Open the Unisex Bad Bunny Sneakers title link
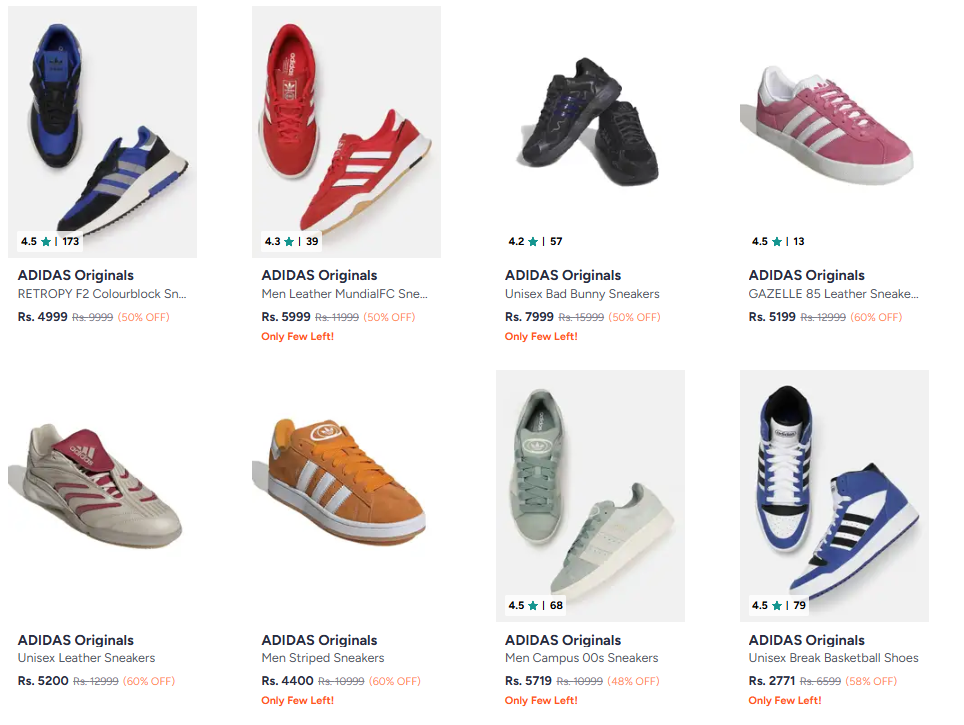This screenshot has width=964, height=725. [582, 294]
